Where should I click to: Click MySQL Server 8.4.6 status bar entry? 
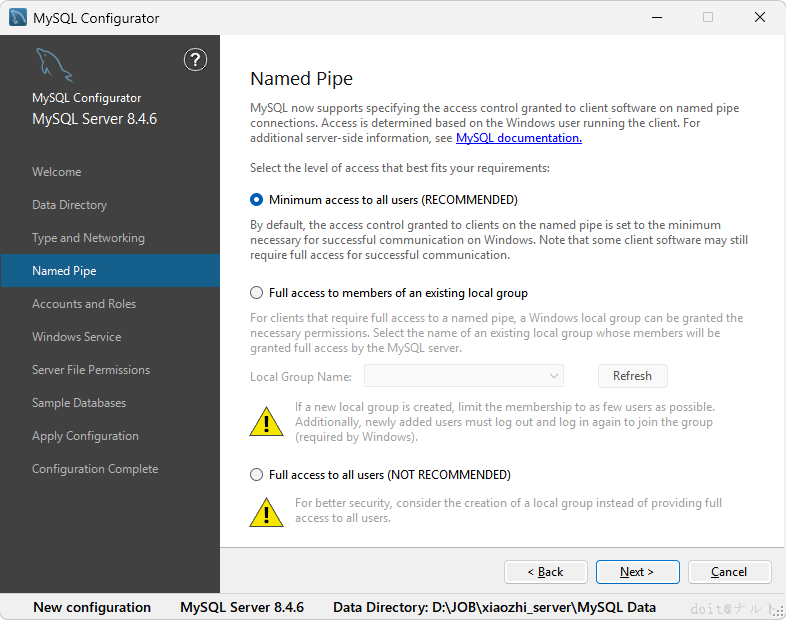click(x=242, y=607)
